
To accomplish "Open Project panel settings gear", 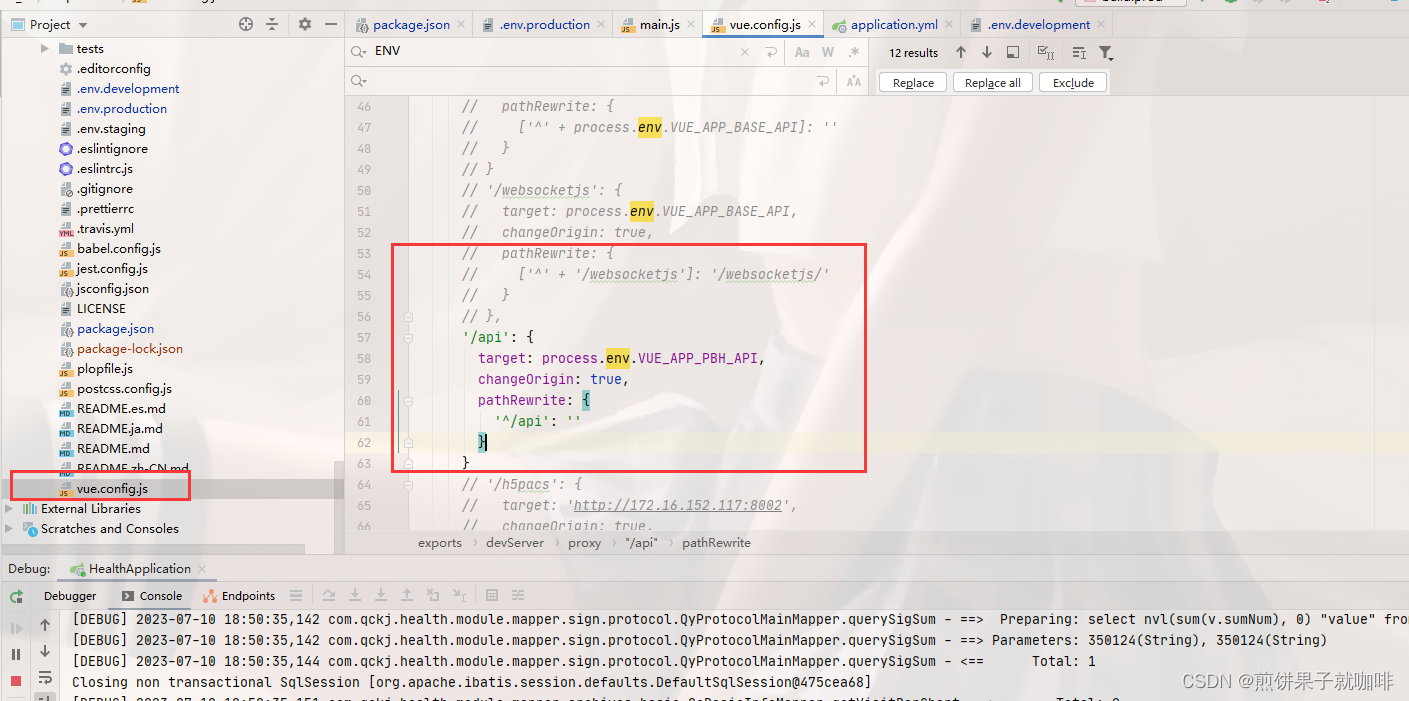I will pyautogui.click(x=305, y=24).
